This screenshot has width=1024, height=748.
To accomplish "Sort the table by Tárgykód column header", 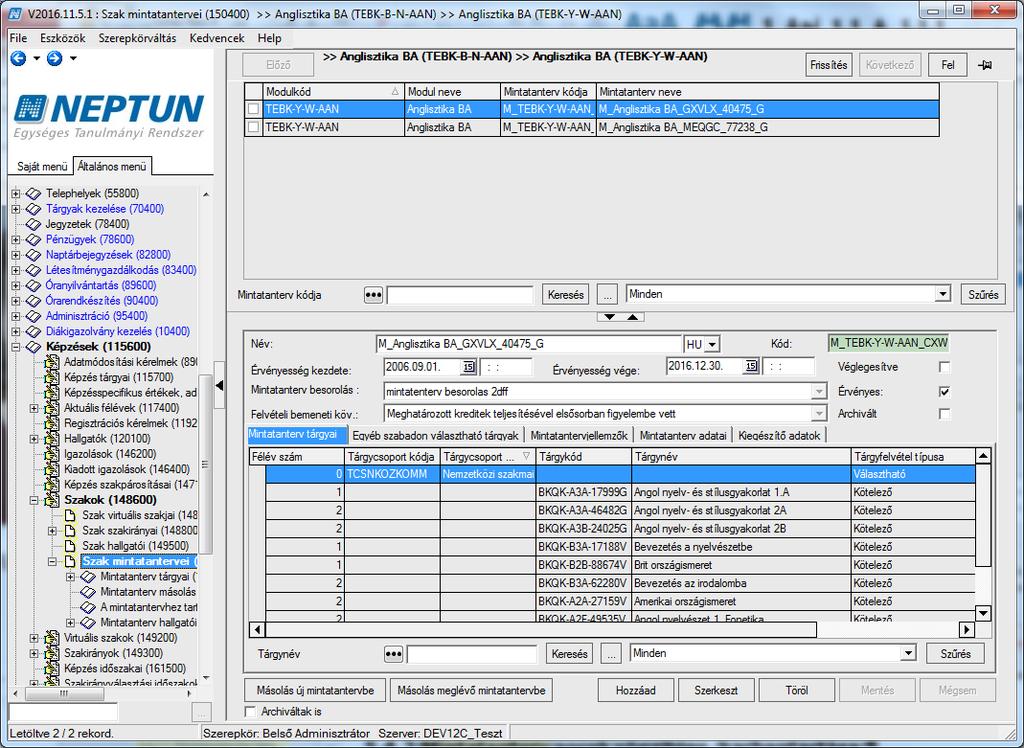I will click(x=584, y=457).
